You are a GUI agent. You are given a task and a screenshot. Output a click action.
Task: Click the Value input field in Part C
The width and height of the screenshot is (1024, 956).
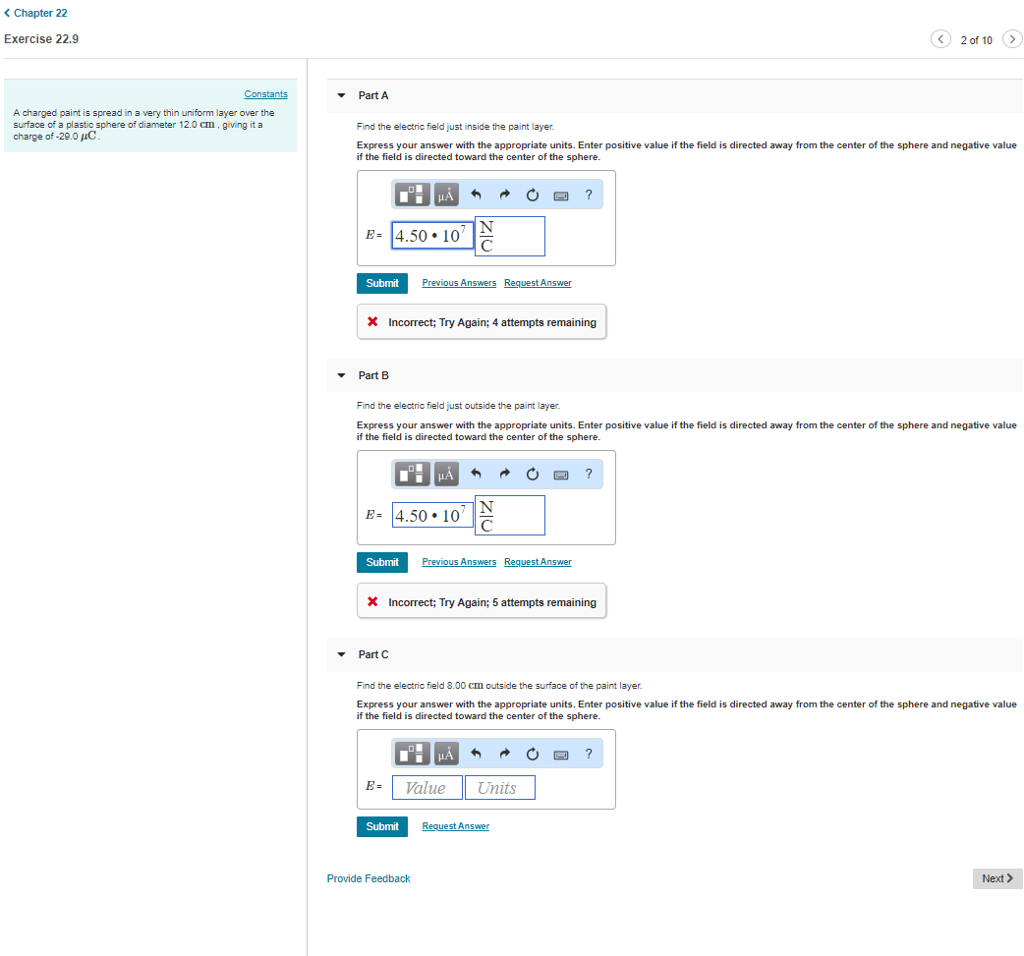point(427,787)
